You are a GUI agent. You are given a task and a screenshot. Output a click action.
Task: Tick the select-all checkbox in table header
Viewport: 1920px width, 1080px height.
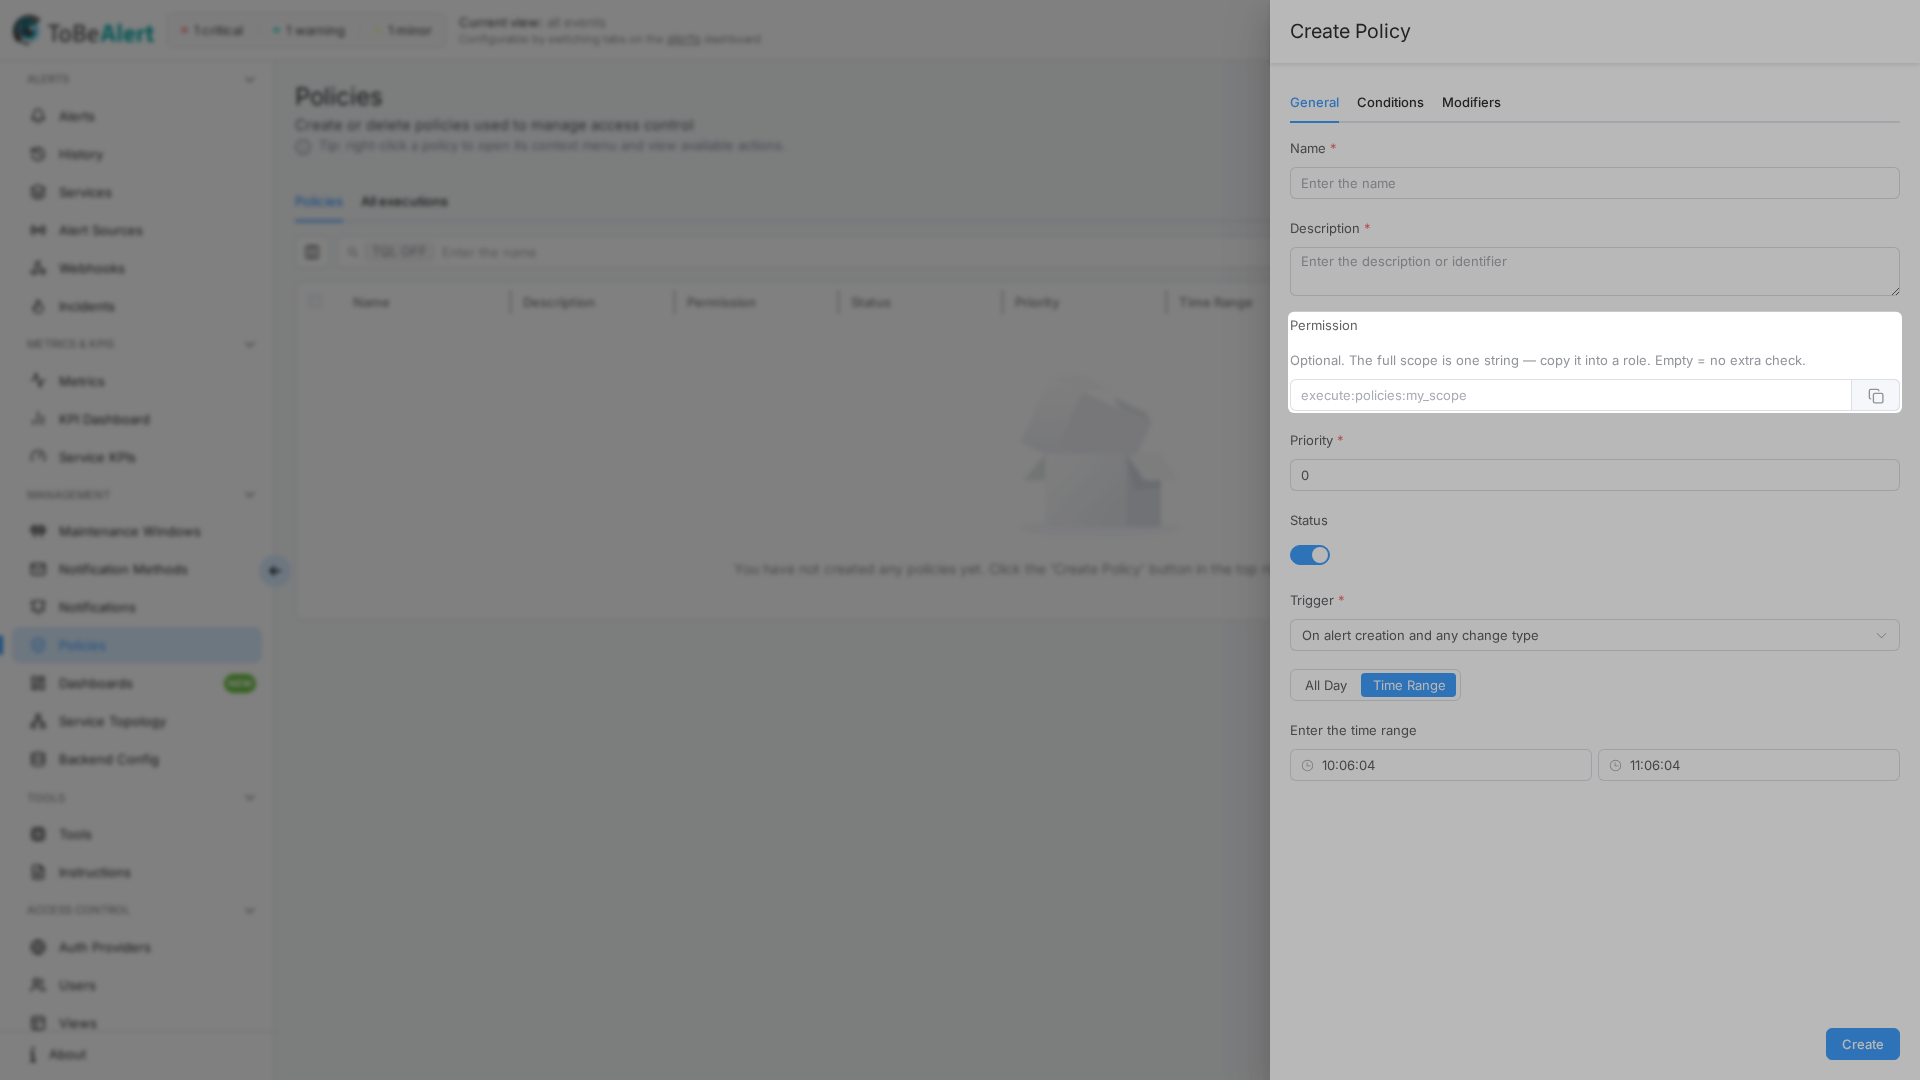pyautogui.click(x=315, y=301)
